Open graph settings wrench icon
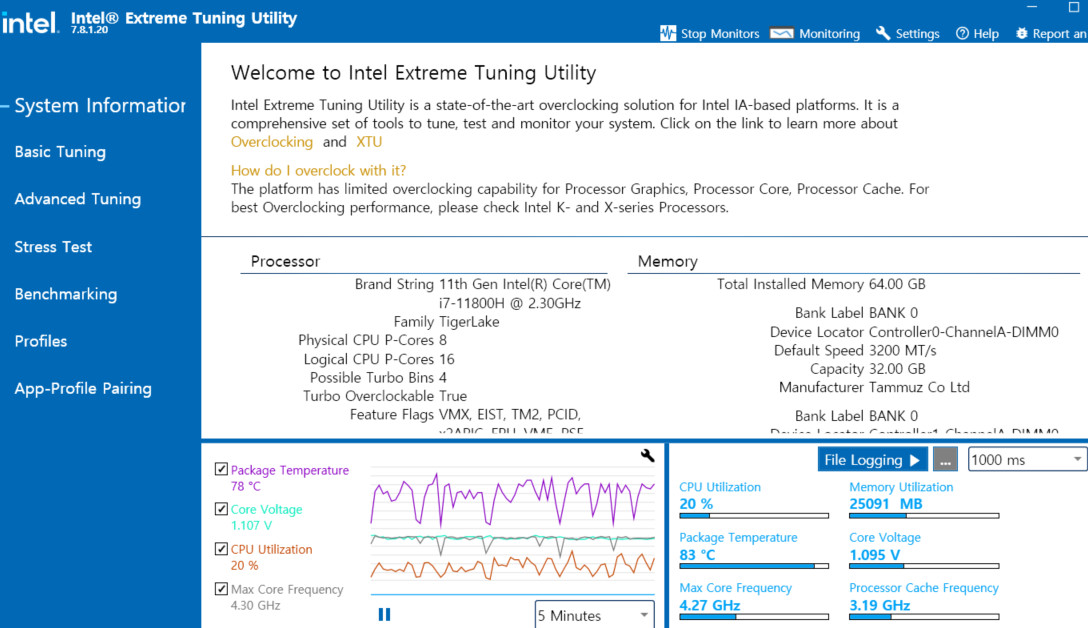1088x628 pixels. click(x=647, y=455)
